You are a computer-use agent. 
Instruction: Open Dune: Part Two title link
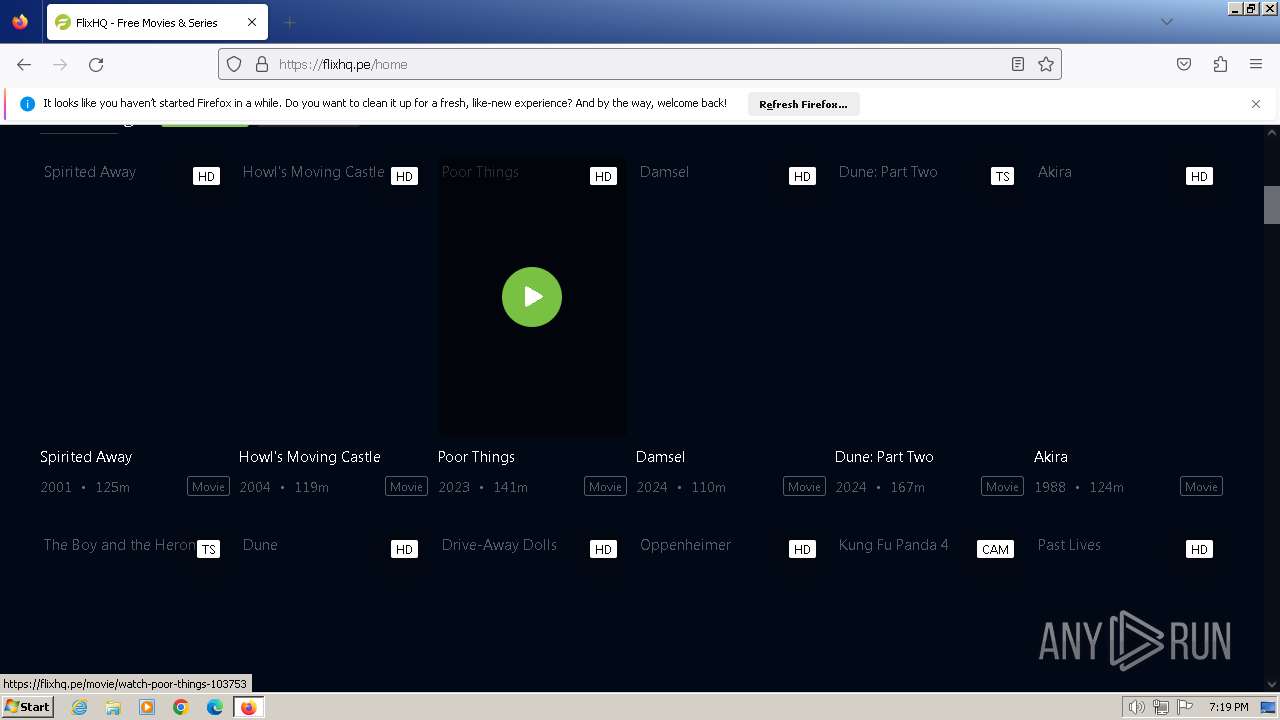[x=884, y=457]
